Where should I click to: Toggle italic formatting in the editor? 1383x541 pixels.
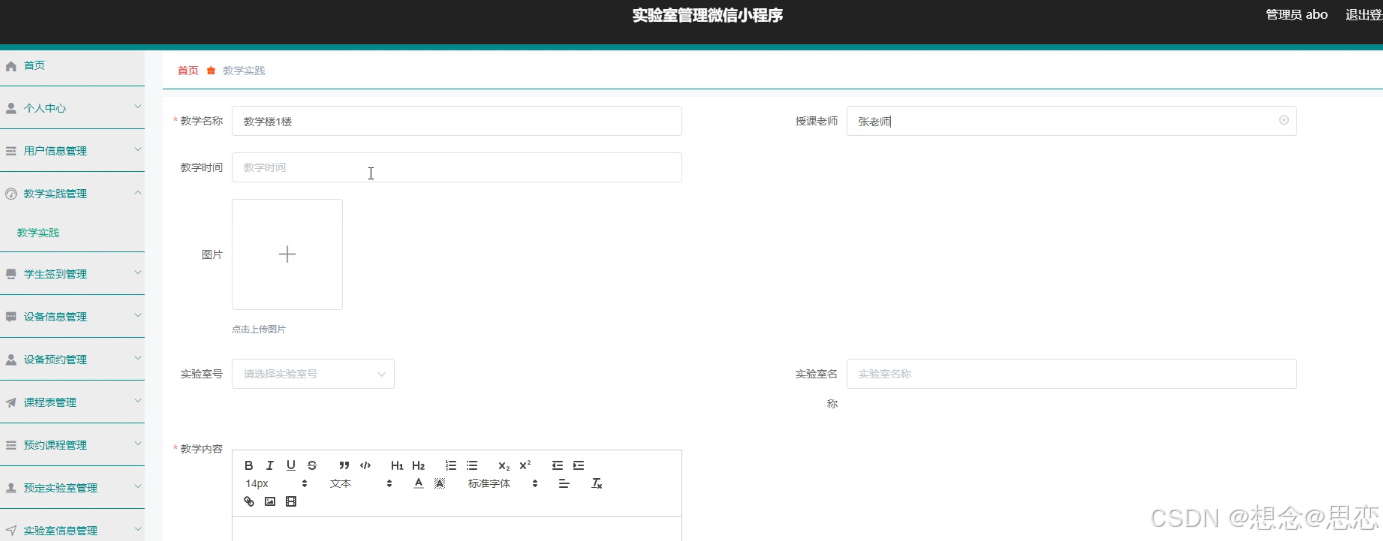click(270, 465)
